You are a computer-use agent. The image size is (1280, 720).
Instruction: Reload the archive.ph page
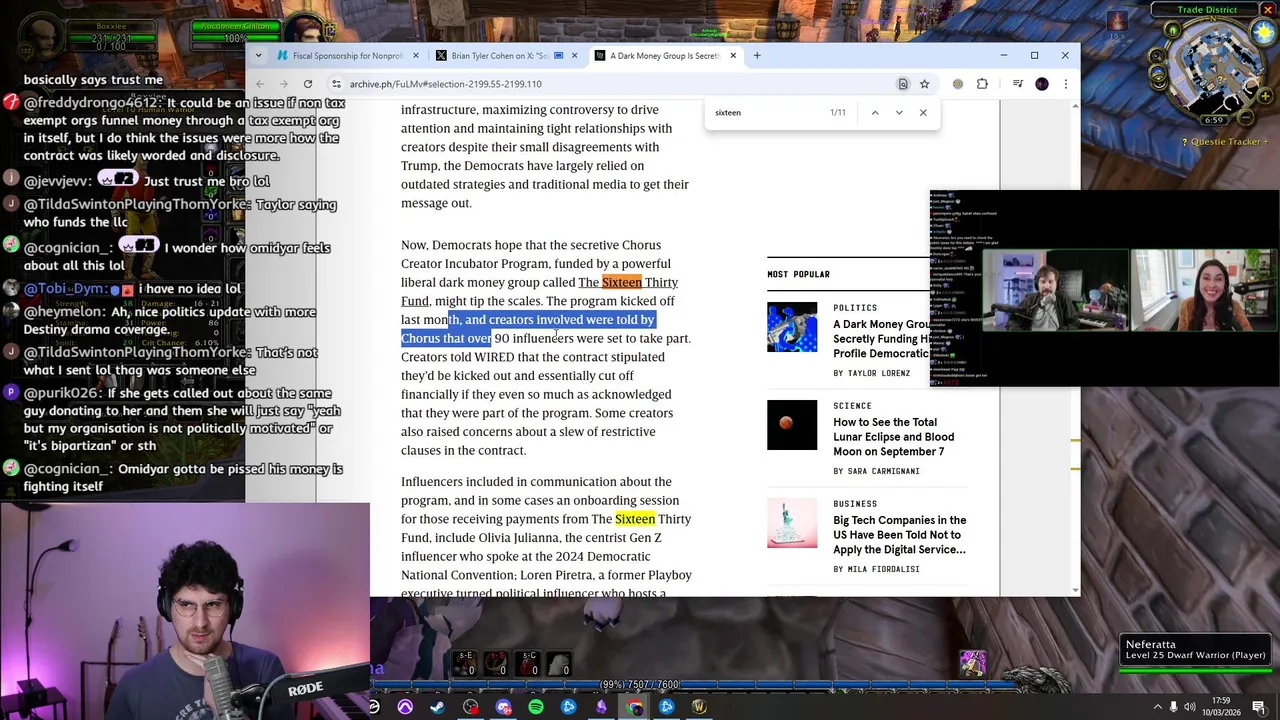click(x=308, y=84)
